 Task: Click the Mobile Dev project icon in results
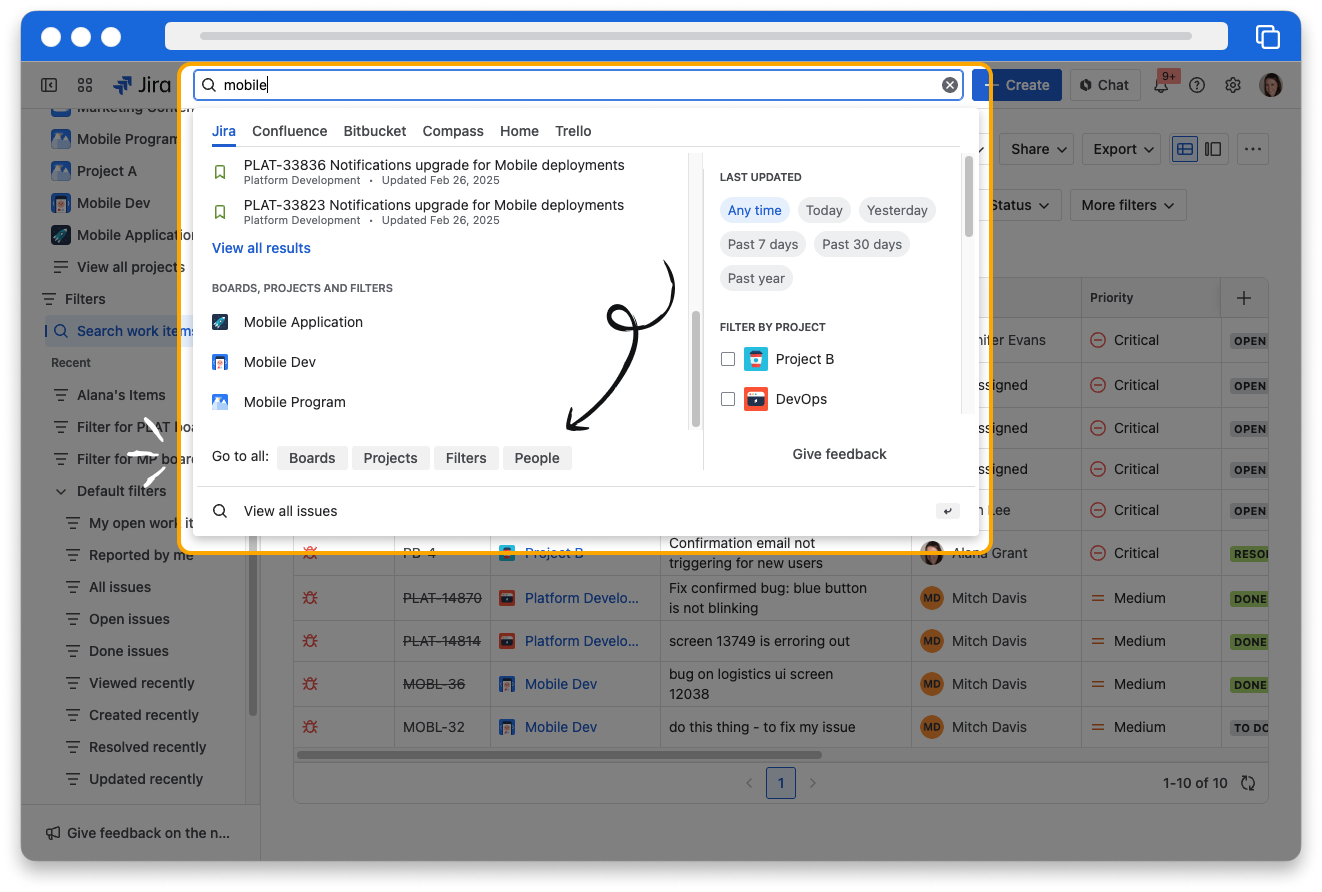pos(220,362)
